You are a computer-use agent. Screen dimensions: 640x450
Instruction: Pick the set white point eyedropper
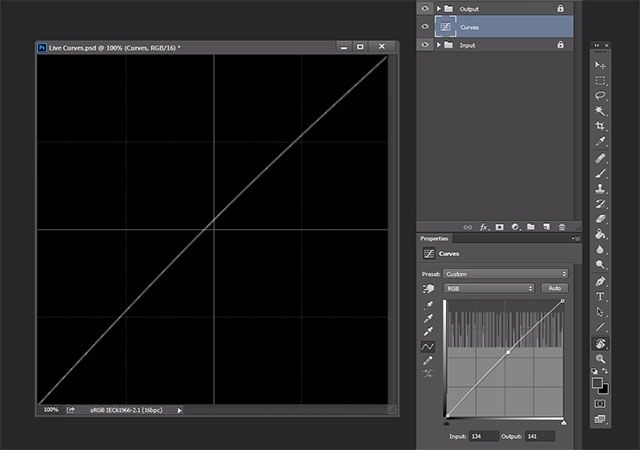pyautogui.click(x=428, y=332)
